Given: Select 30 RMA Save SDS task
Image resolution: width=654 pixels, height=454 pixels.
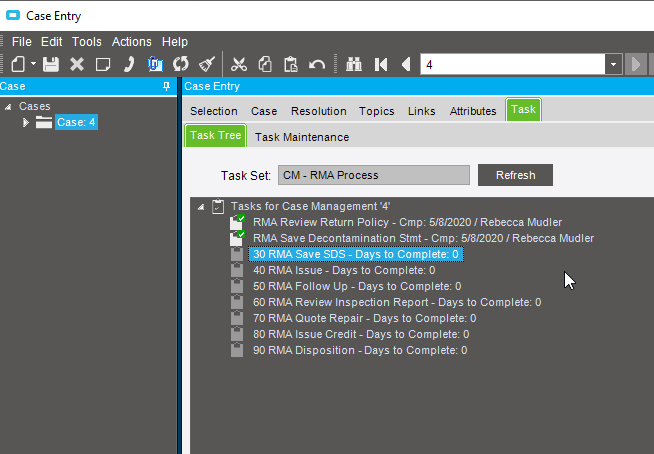Looking at the screenshot, I should (x=356, y=254).
